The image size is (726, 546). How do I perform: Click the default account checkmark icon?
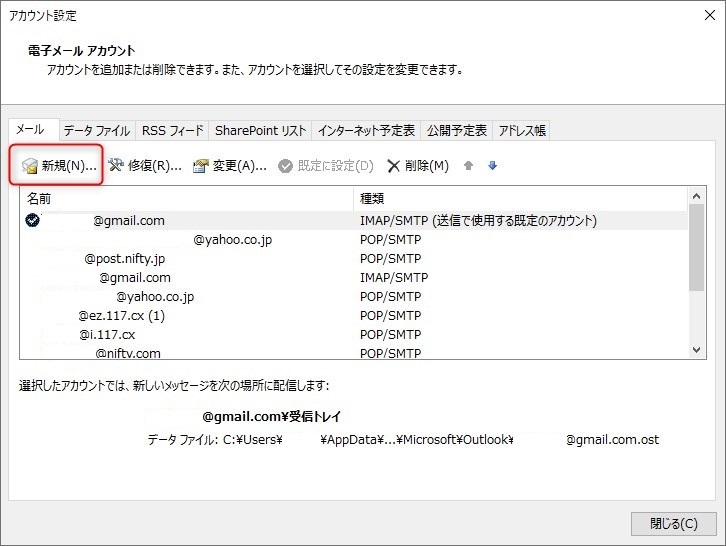(x=33, y=221)
